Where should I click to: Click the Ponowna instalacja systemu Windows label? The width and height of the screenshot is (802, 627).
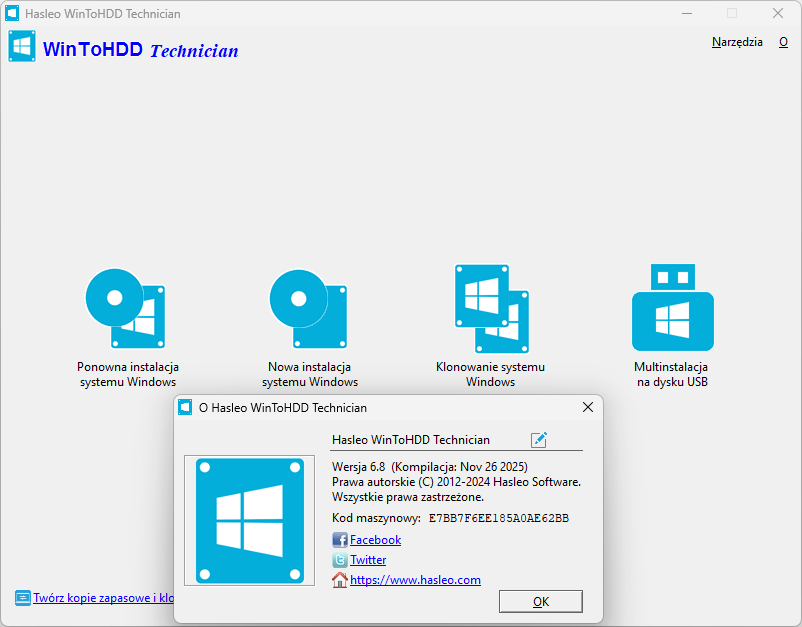coord(128,374)
